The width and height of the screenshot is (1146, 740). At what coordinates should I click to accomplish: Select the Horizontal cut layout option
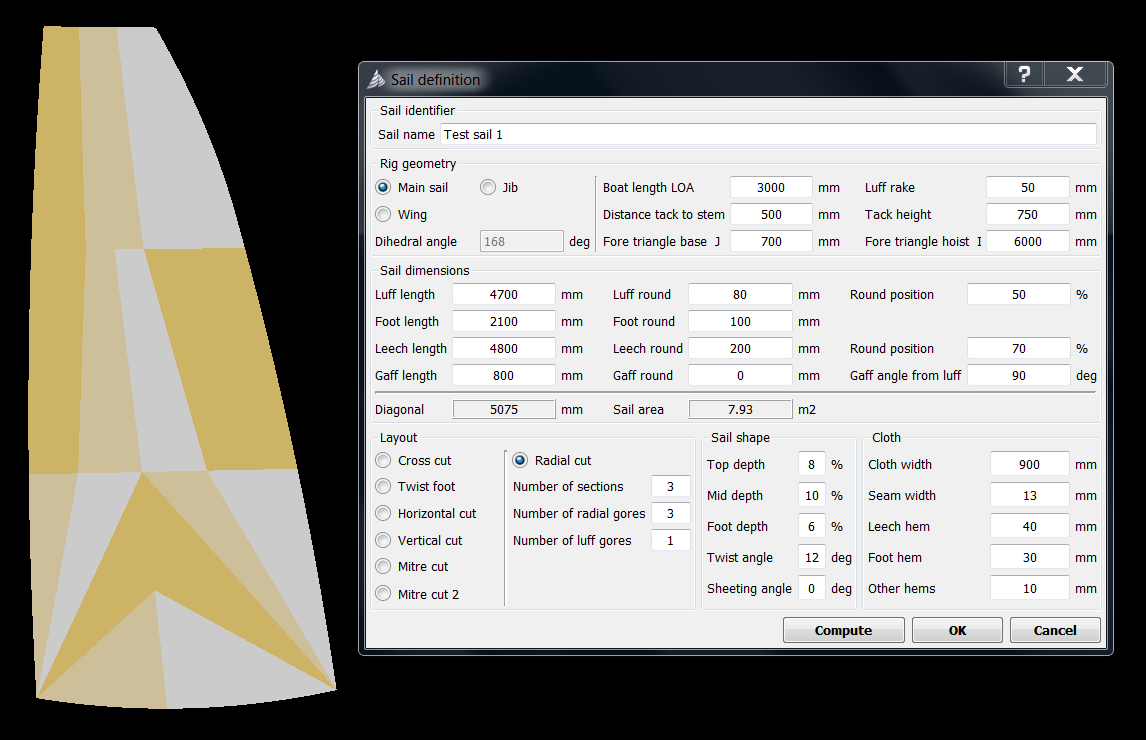[x=383, y=513]
